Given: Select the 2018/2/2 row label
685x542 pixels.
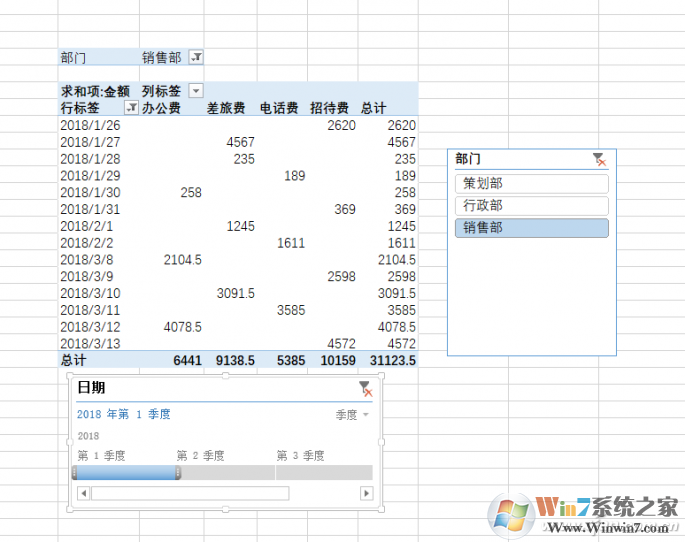Looking at the screenshot, I should (86, 243).
